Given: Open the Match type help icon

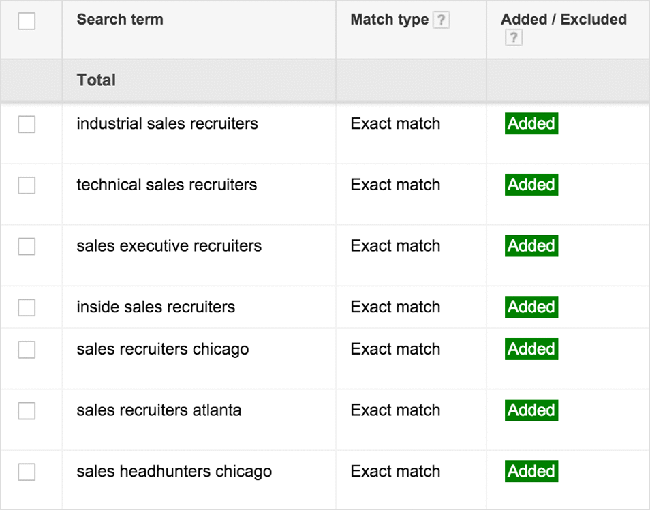Looking at the screenshot, I should (441, 20).
